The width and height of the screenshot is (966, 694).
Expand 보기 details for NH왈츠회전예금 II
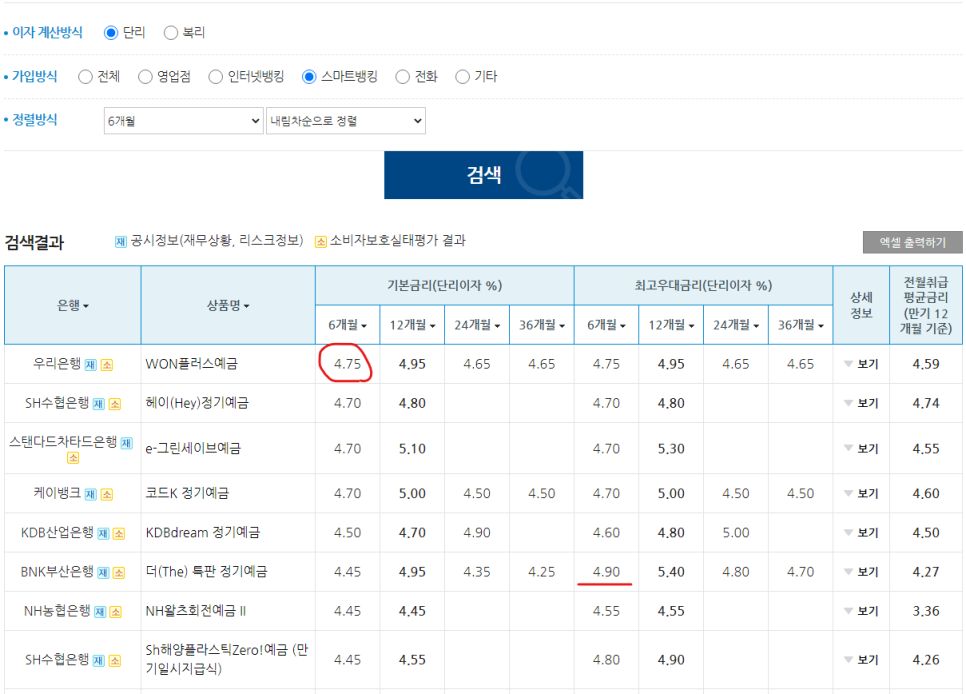861,611
